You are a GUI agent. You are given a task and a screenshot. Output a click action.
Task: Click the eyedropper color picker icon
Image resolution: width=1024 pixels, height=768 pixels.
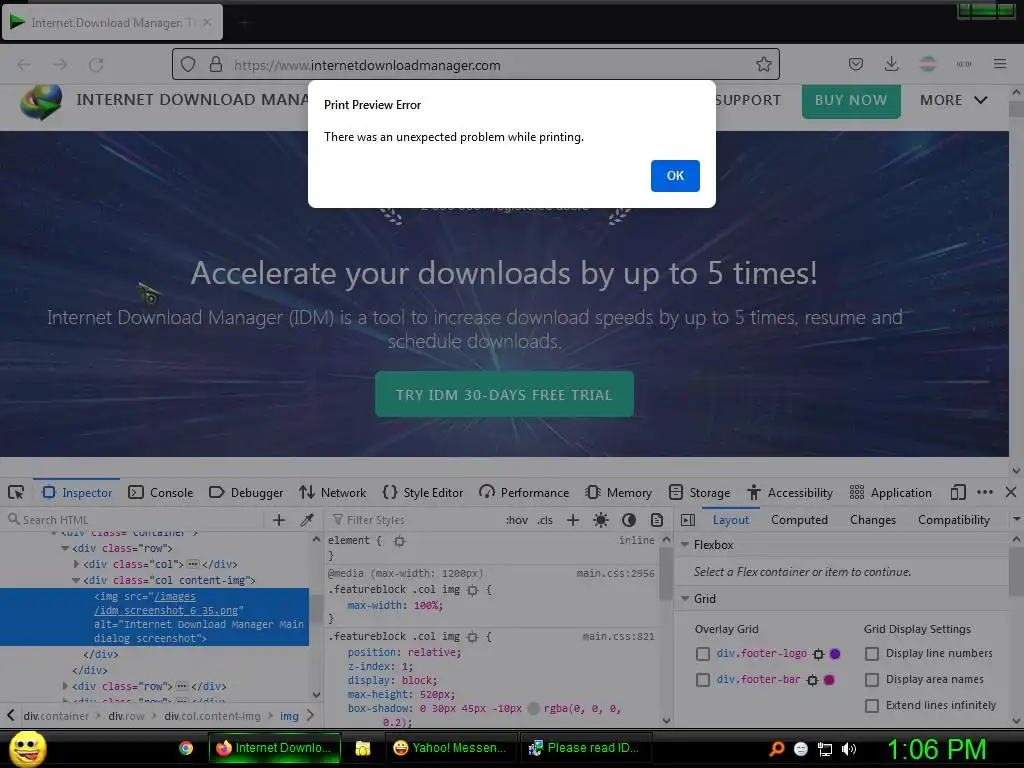pyautogui.click(x=306, y=520)
